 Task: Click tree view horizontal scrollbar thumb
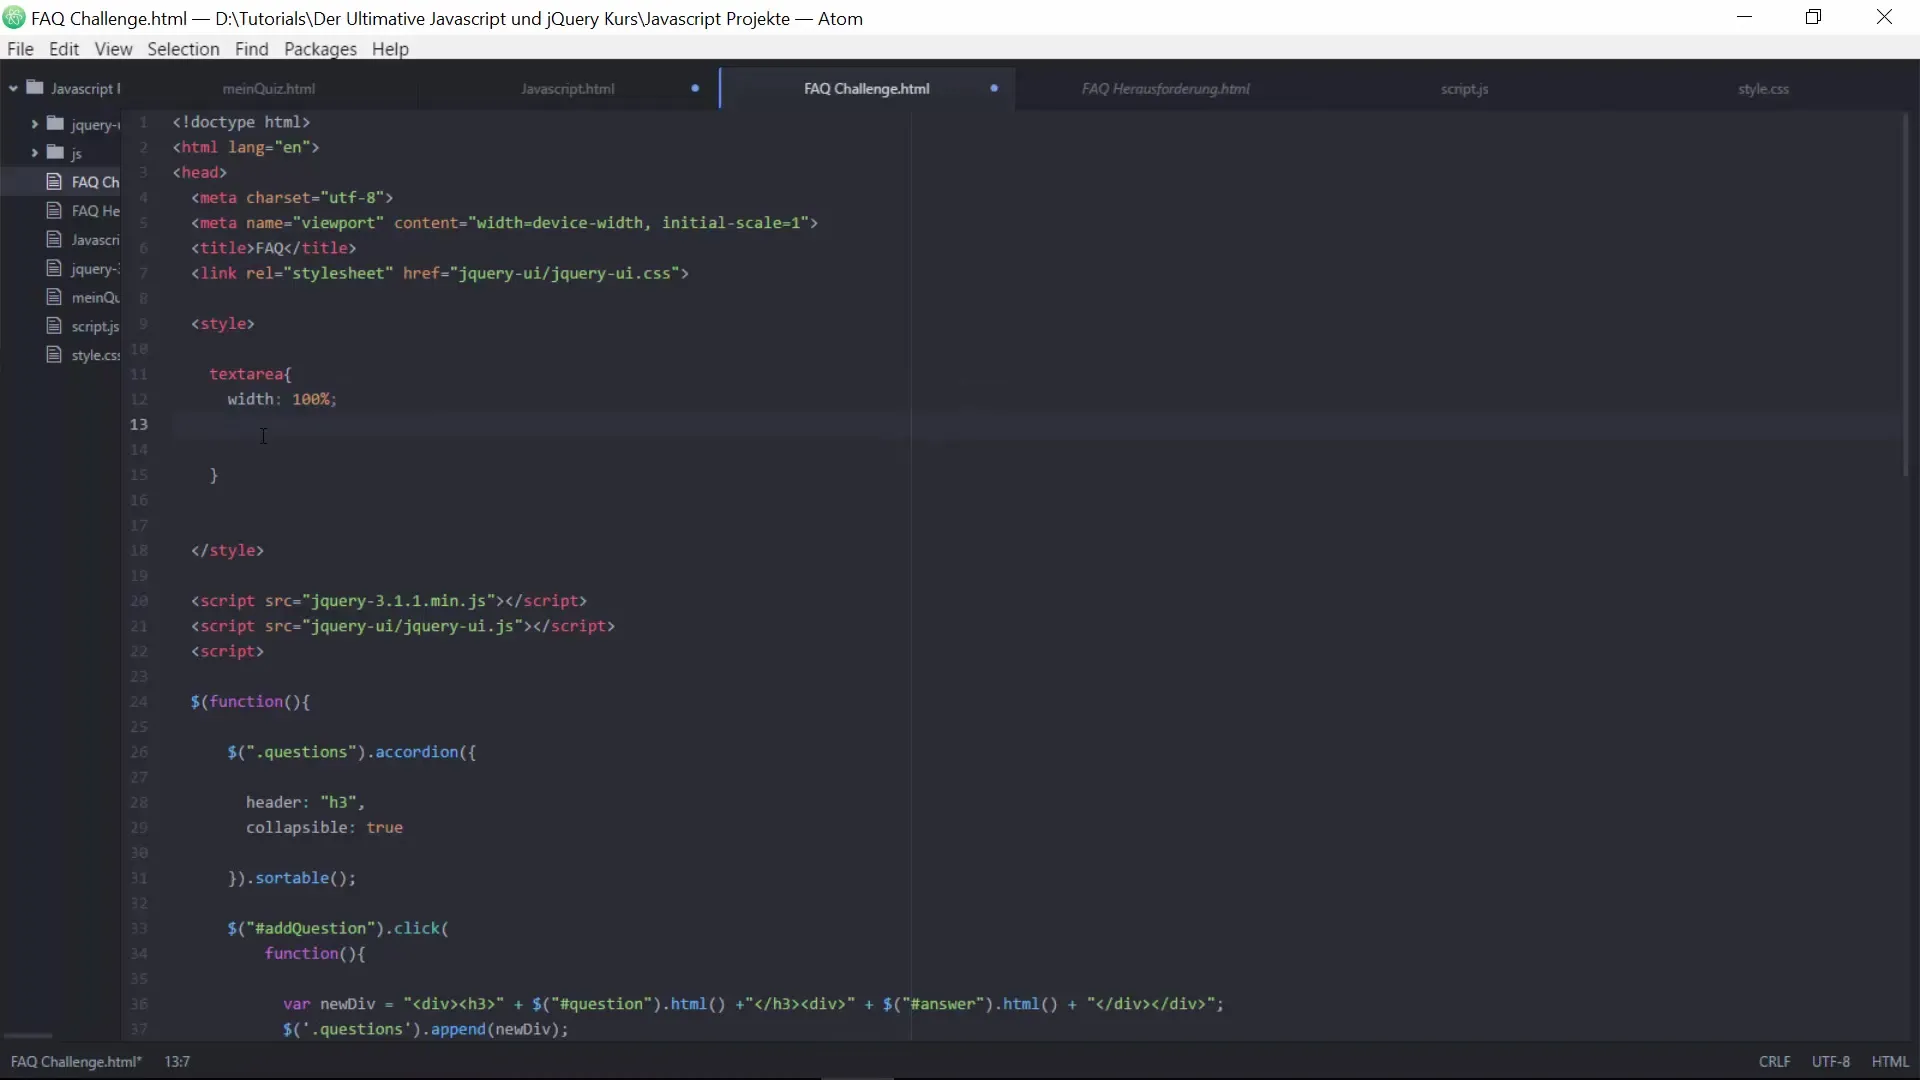coord(28,1036)
